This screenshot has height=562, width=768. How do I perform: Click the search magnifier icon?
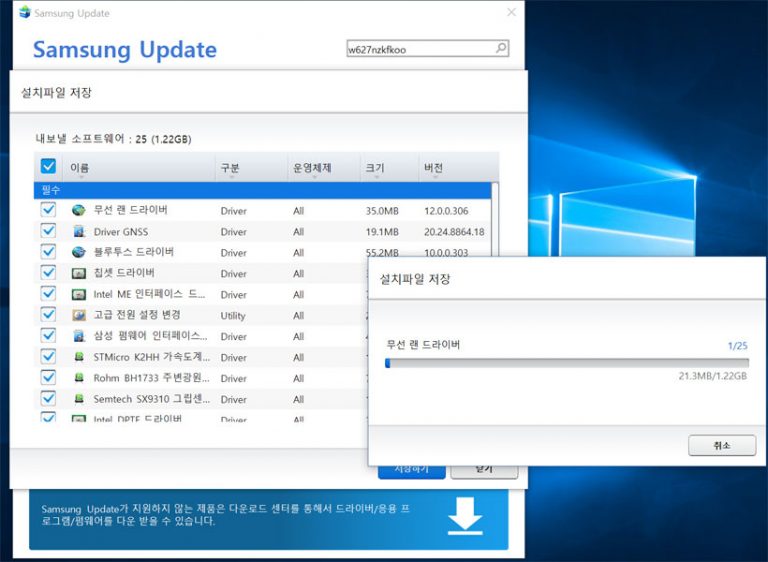[501, 48]
